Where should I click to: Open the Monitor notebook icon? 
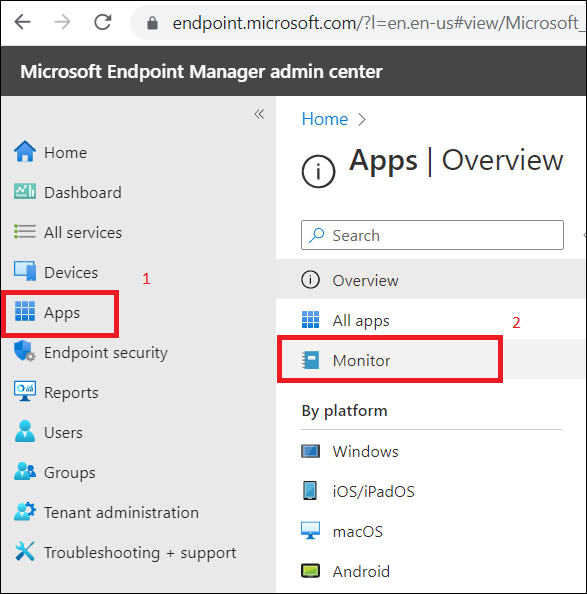click(311, 360)
